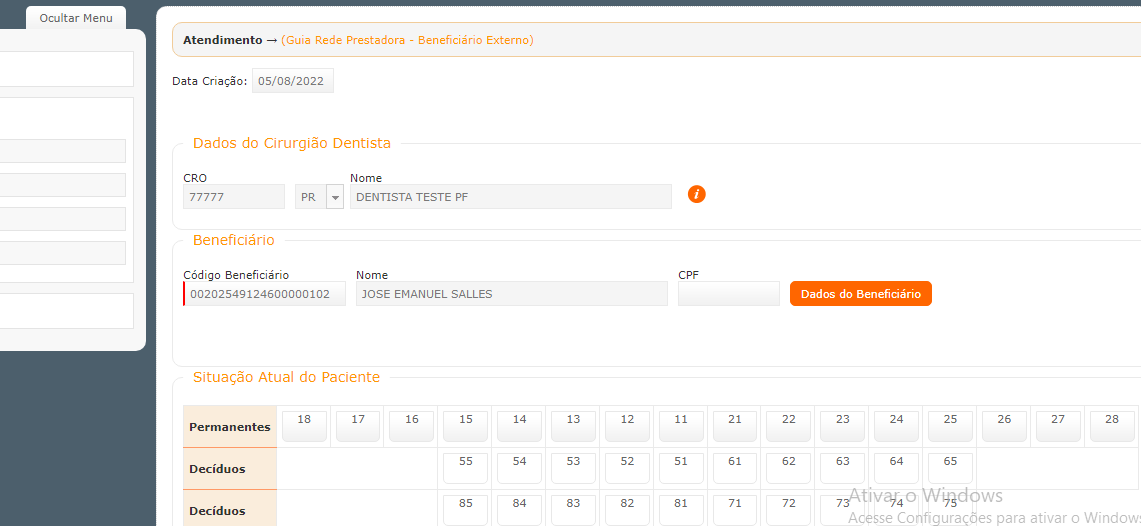The height and width of the screenshot is (526, 1141).
Task: Select permanent tooth 14
Action: [519, 426]
